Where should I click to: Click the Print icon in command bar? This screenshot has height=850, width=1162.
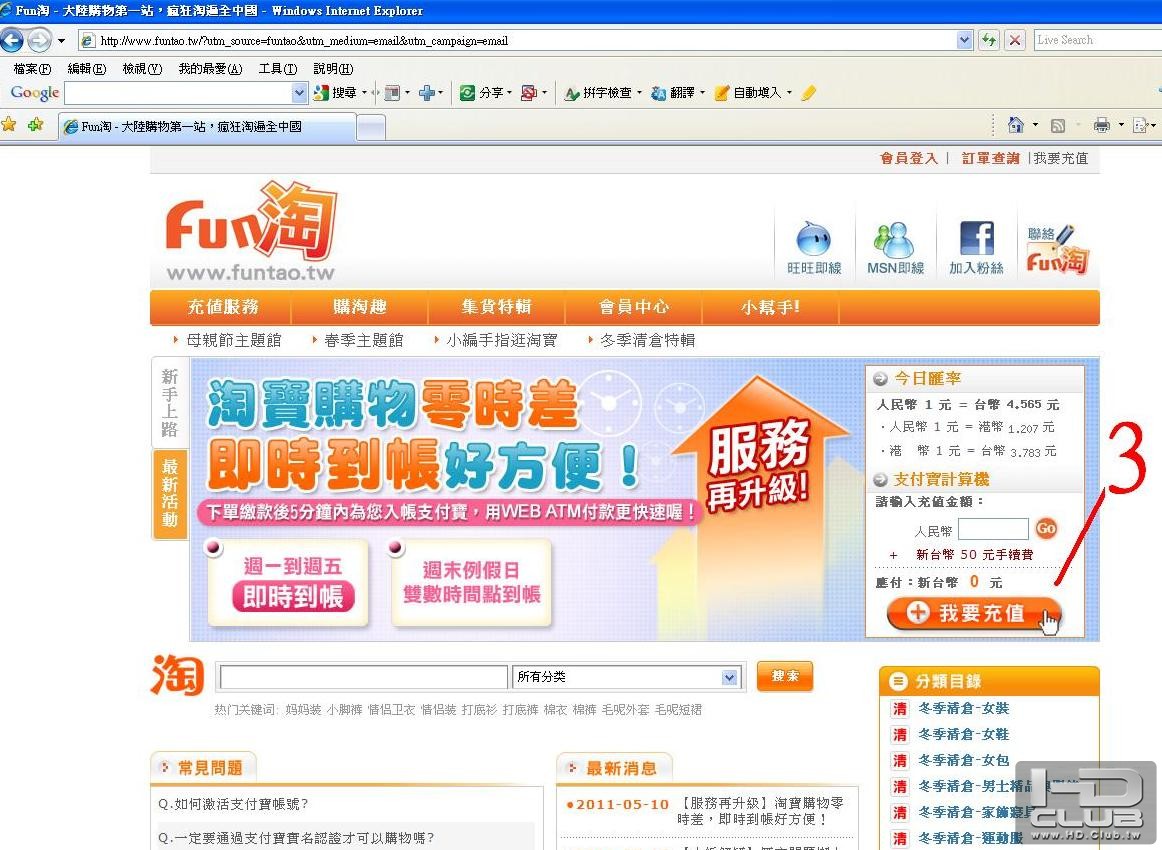tap(1102, 124)
